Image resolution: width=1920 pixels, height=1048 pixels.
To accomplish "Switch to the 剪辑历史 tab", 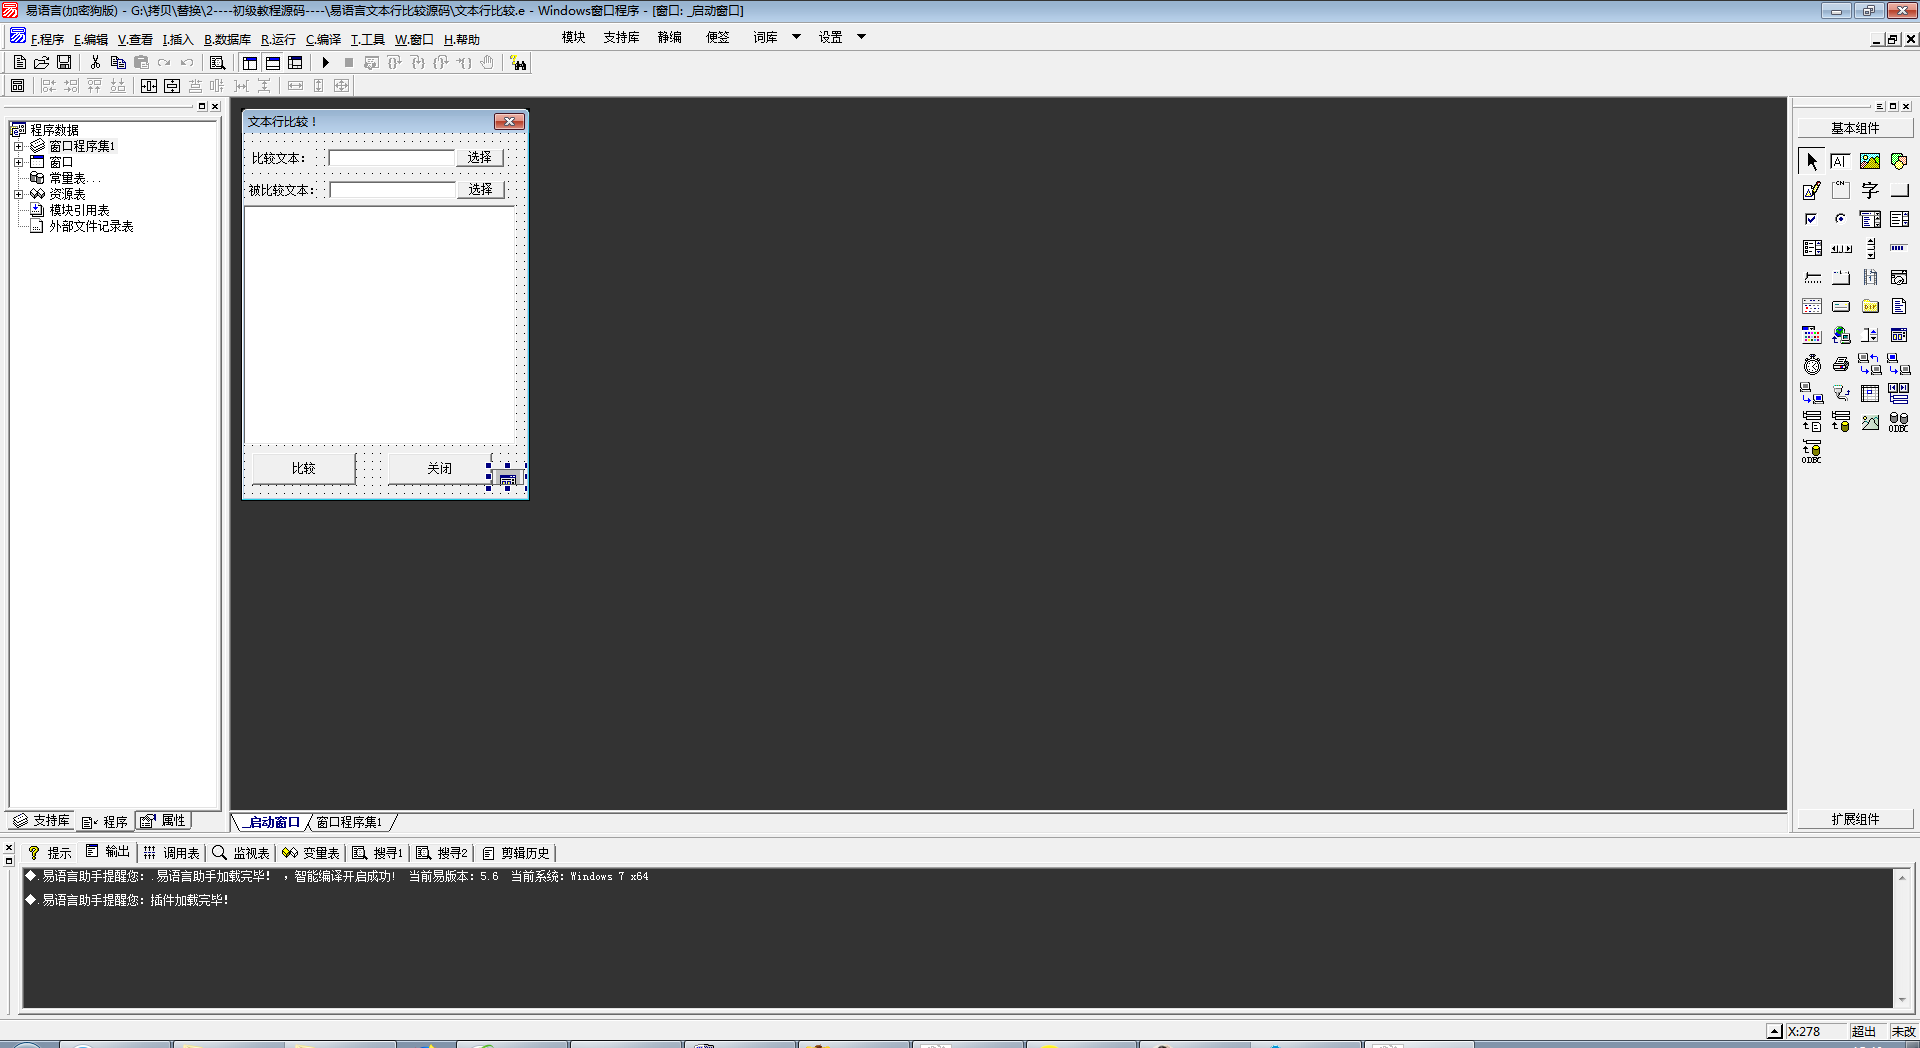I will point(516,853).
